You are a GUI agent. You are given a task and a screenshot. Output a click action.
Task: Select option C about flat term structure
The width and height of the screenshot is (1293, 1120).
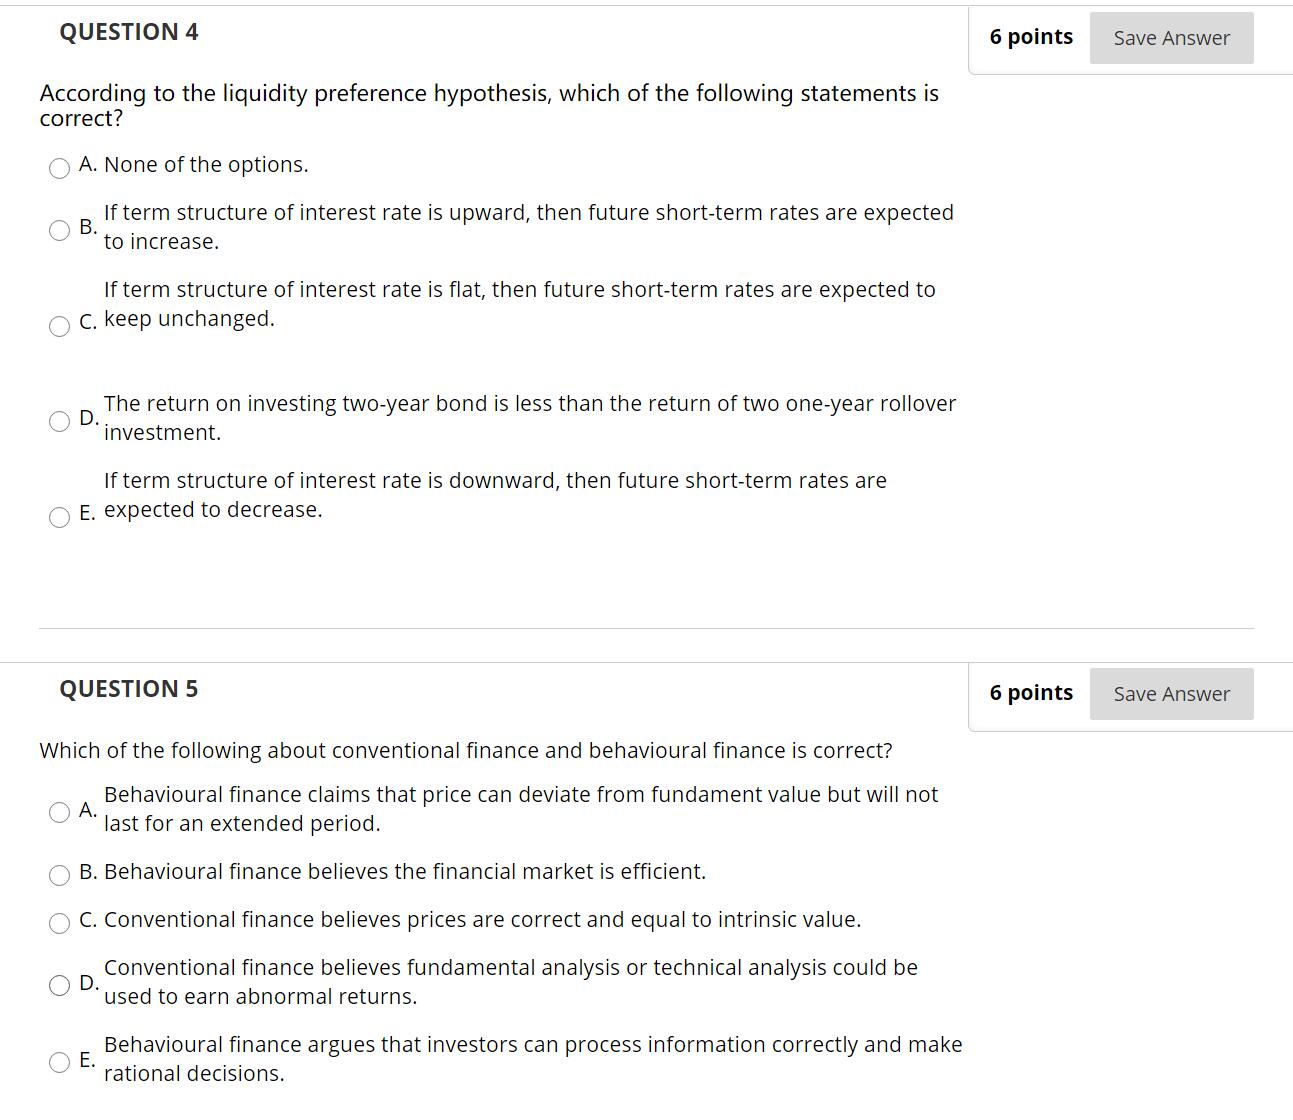[x=60, y=326]
